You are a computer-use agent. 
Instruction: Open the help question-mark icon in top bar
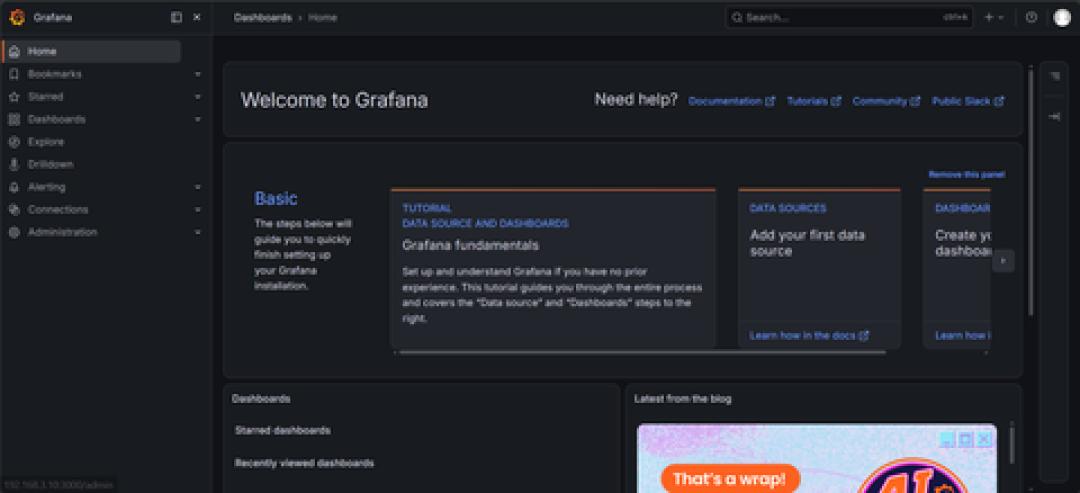point(1031,17)
